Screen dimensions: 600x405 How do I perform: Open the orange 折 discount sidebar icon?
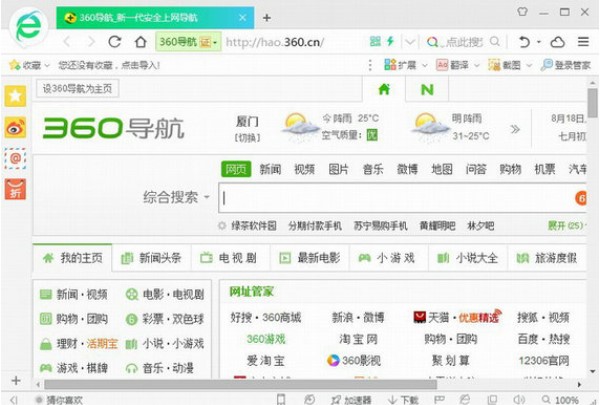(x=15, y=189)
